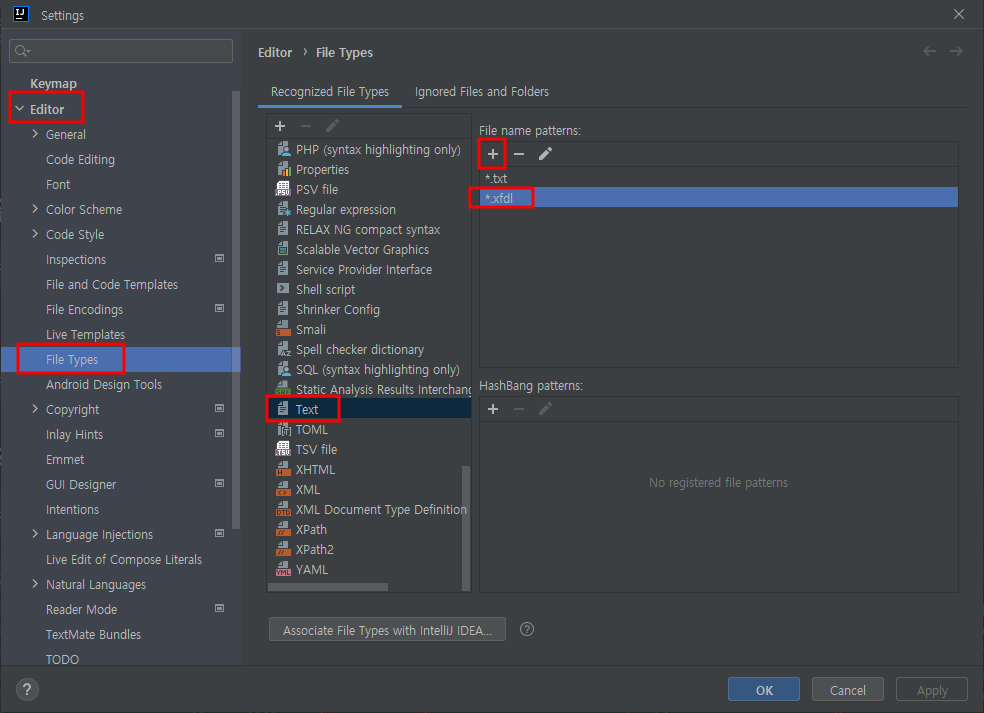Edit the selected recognized file type
Screen dimensions: 984x713
pyautogui.click(x=332, y=126)
